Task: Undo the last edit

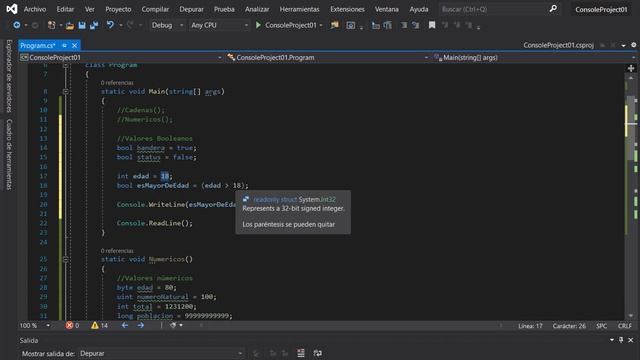Action: 110,25
